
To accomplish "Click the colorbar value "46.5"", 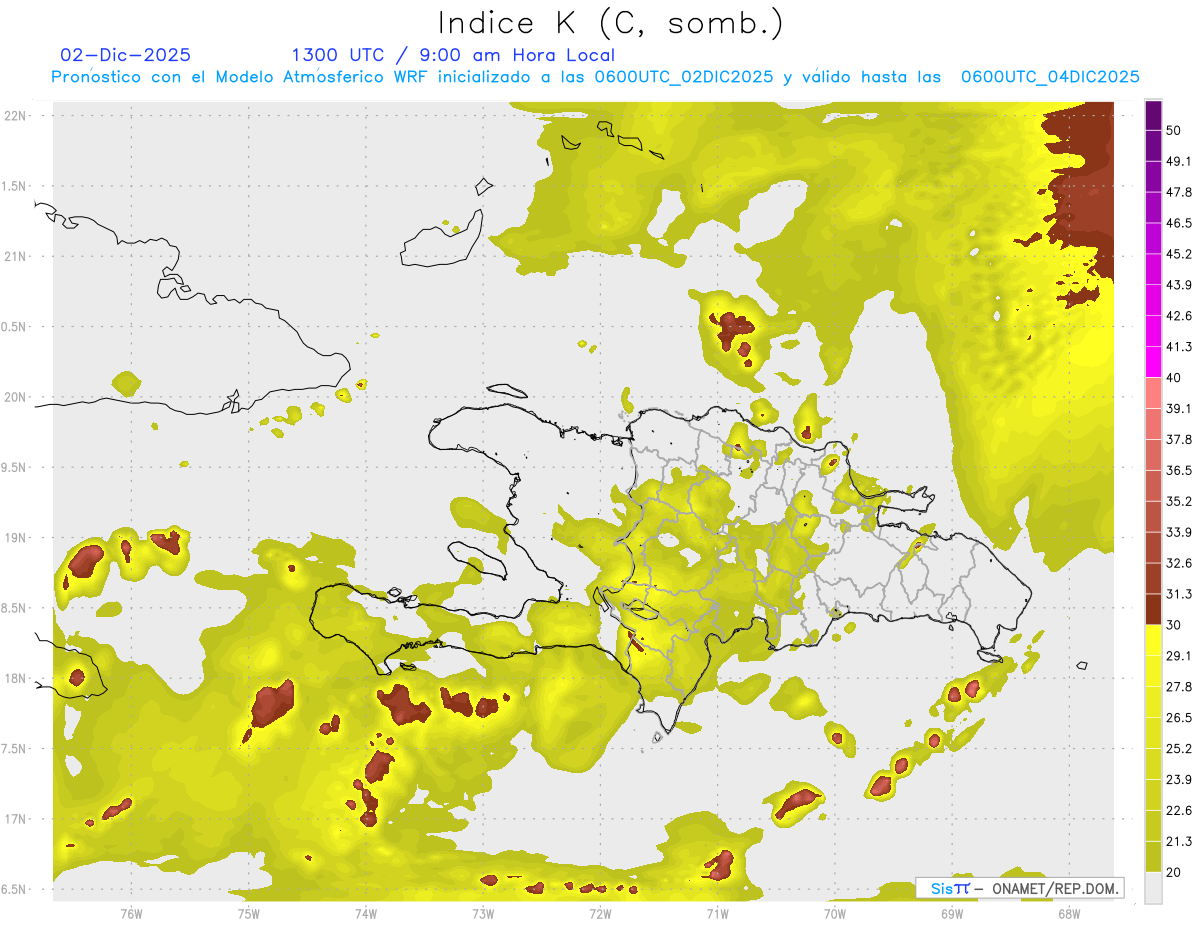I will click(1180, 223).
